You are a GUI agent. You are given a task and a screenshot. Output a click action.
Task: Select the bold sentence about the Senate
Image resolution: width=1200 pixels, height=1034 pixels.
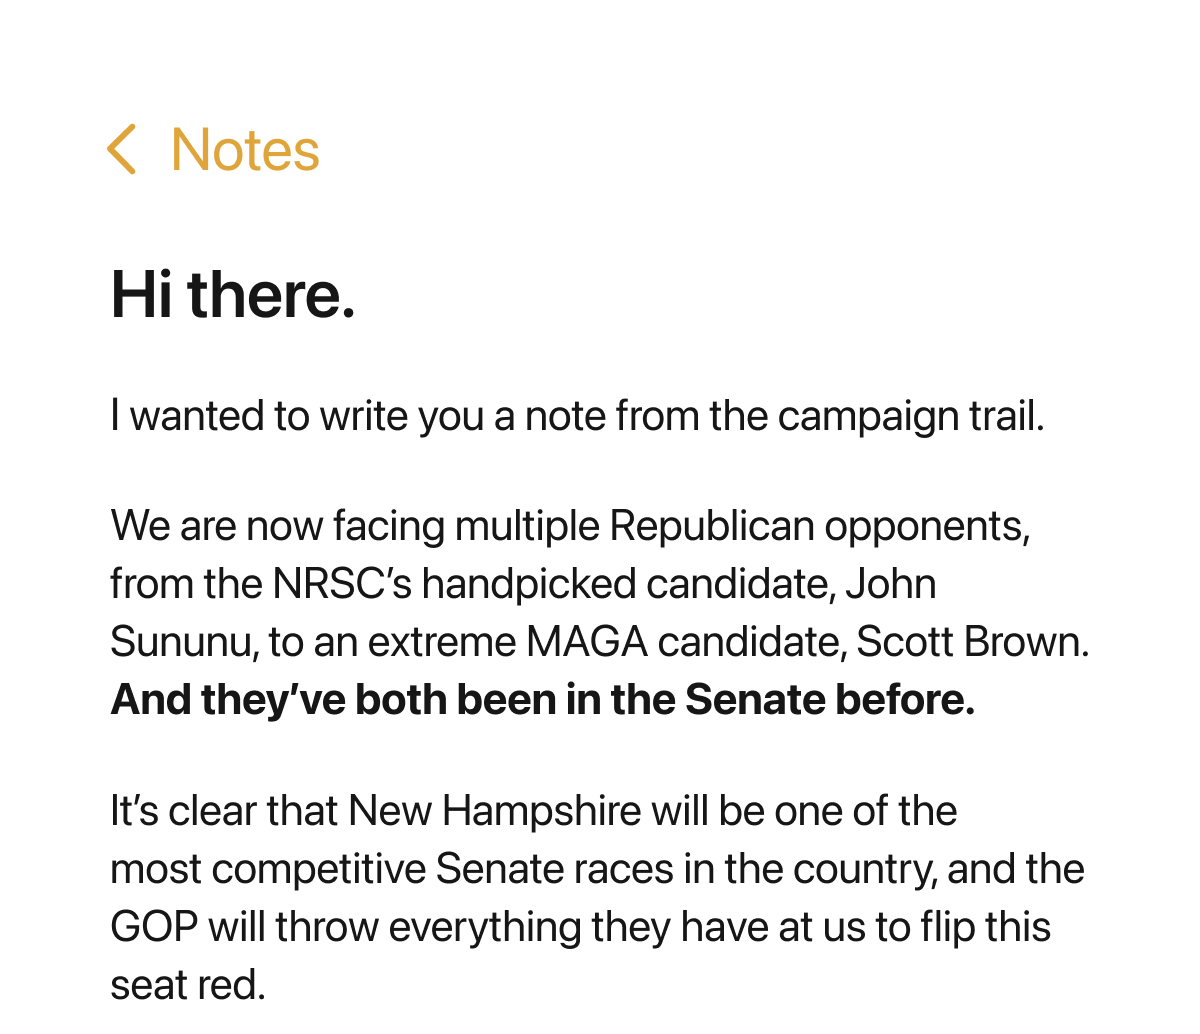click(543, 699)
